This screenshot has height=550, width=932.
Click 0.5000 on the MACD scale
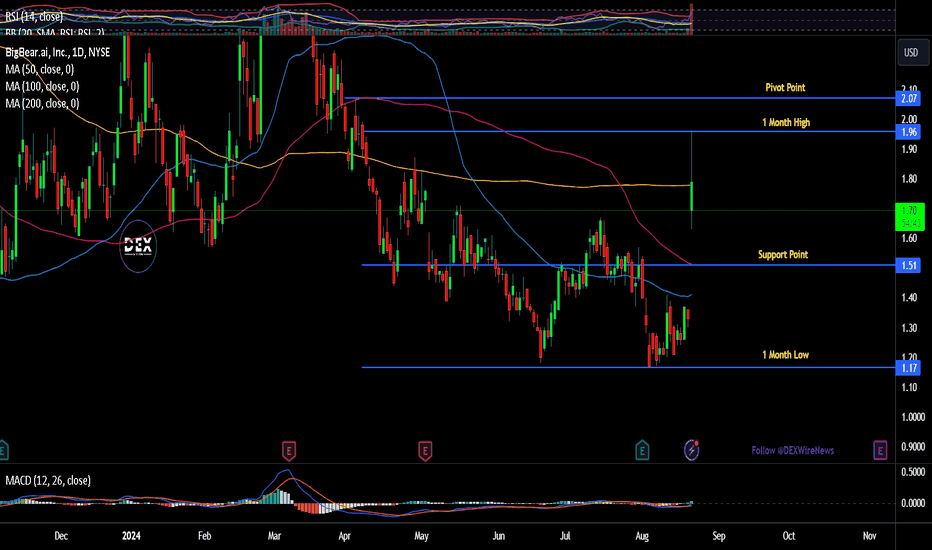[x=912, y=472]
